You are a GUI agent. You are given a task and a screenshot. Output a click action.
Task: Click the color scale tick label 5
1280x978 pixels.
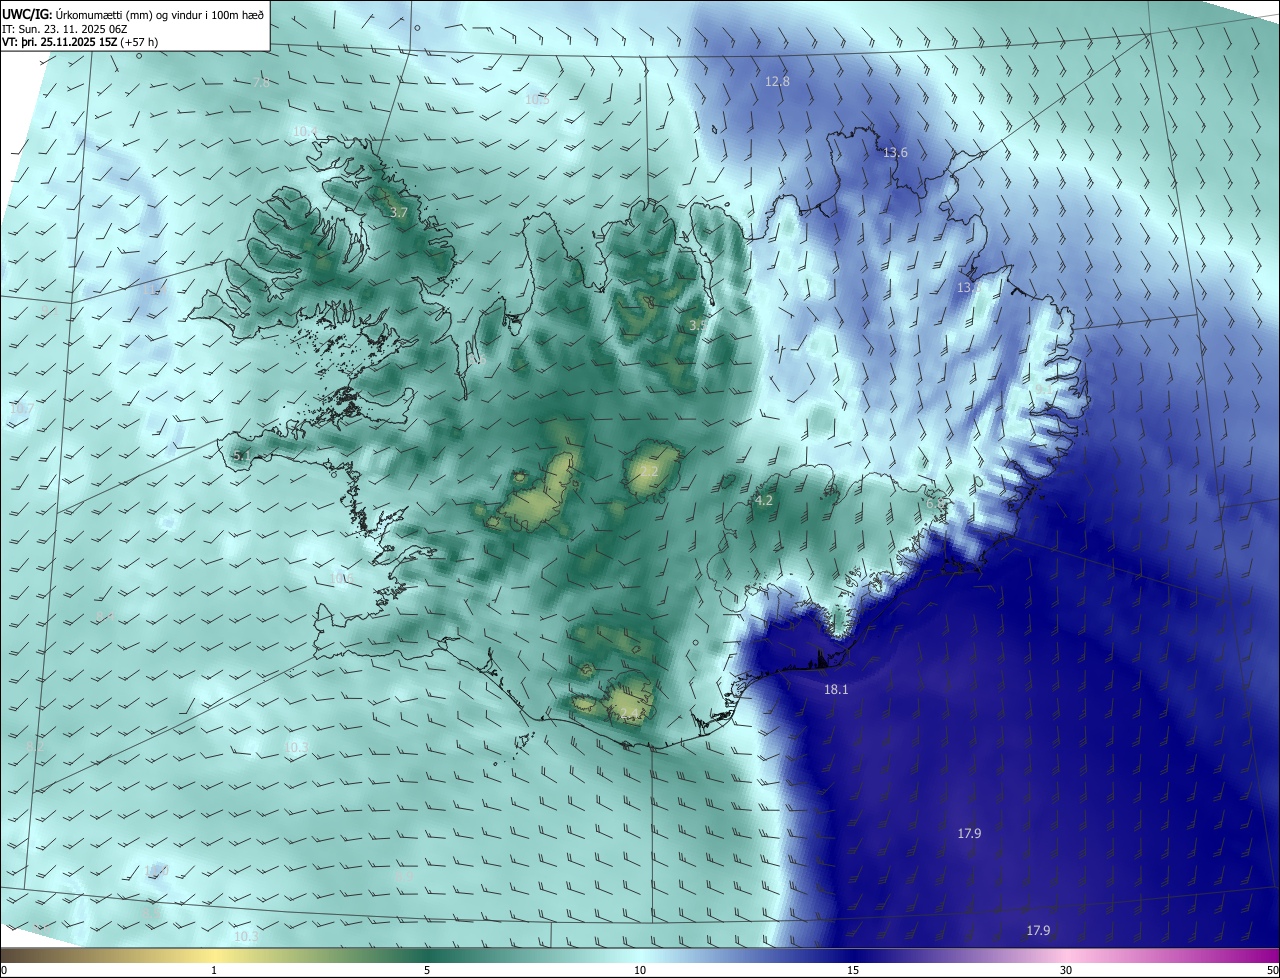coord(427,970)
